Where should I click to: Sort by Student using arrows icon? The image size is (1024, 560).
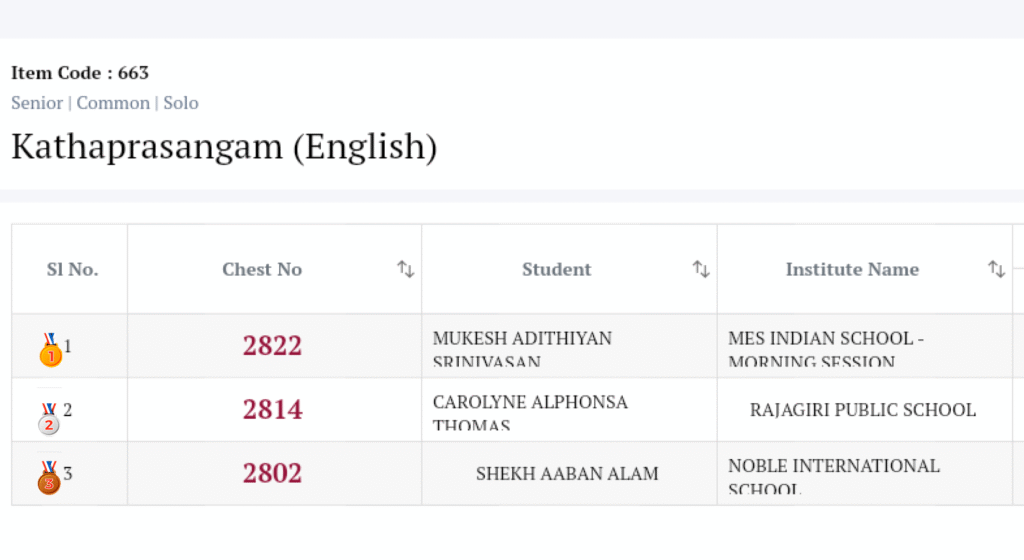(701, 269)
